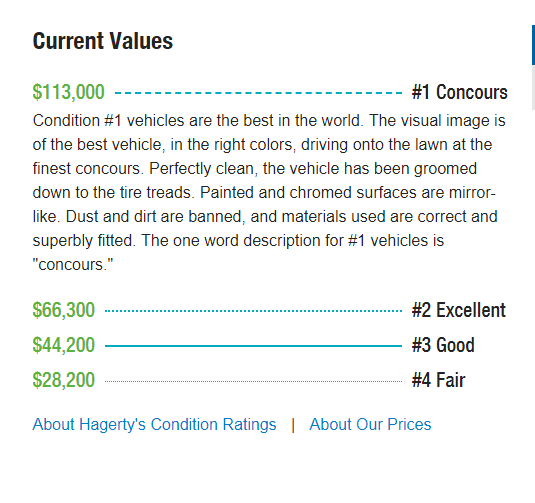Click the quoted word "concours." in description
This screenshot has width=535, height=503.
point(73,265)
